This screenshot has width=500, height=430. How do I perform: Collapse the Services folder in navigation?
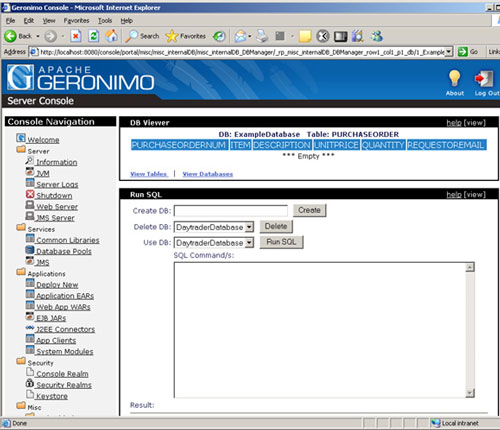click(x=21, y=228)
